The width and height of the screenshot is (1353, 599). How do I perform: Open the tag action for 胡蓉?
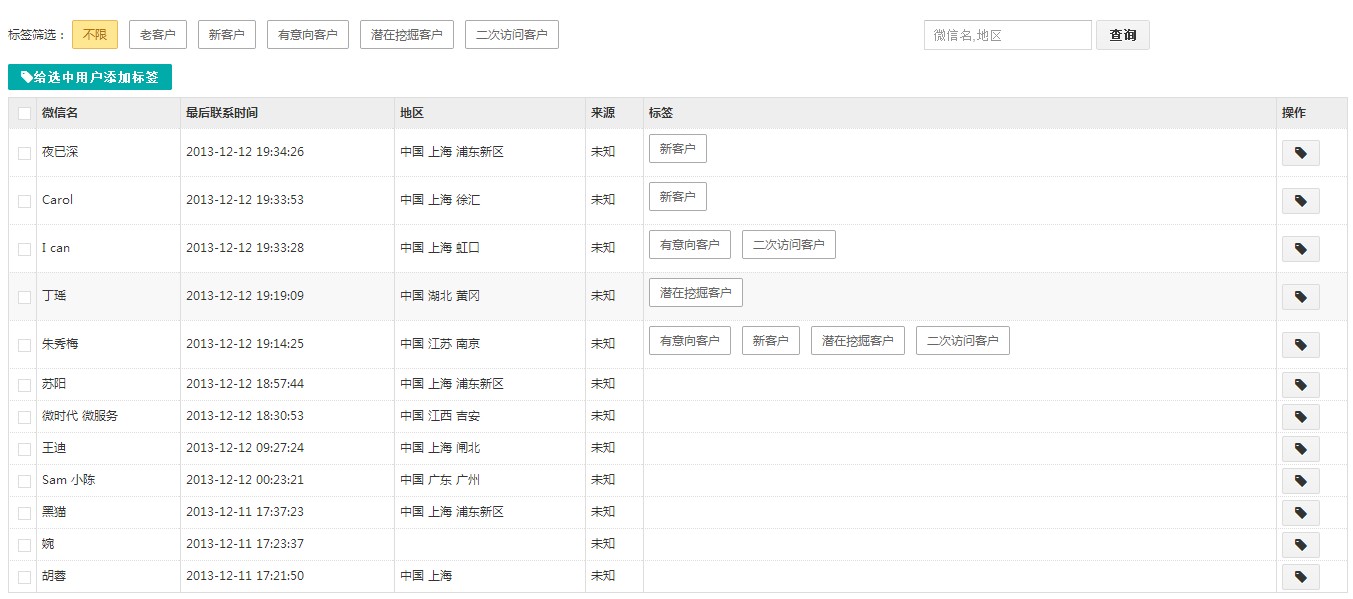tap(1300, 577)
